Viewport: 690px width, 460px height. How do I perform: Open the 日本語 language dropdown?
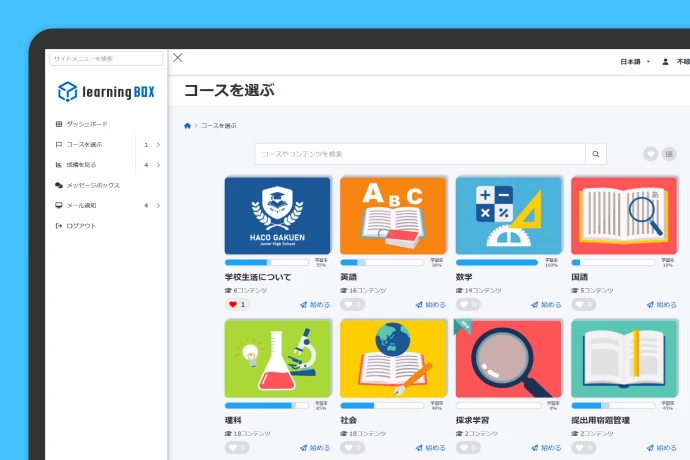[x=635, y=62]
